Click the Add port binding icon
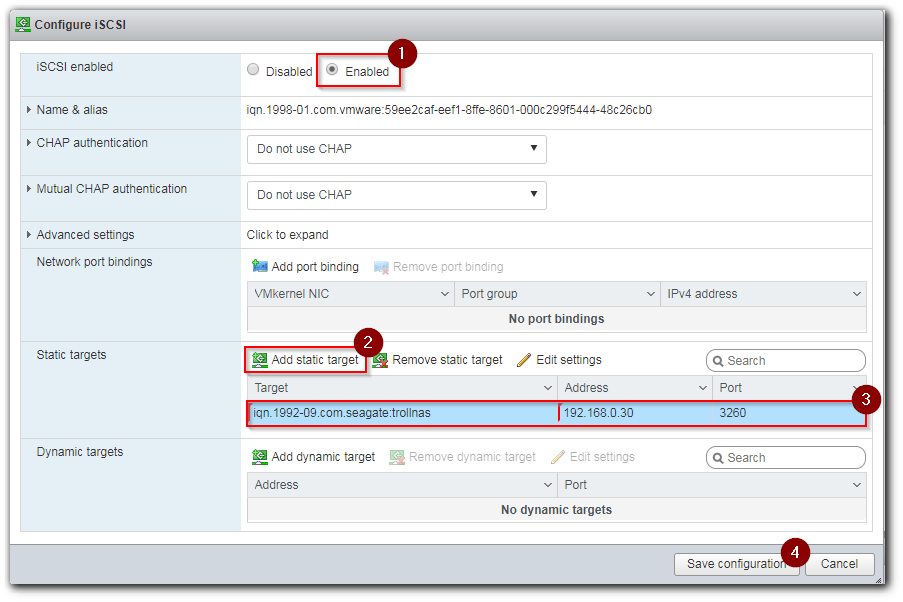903x602 pixels. pyautogui.click(x=260, y=266)
